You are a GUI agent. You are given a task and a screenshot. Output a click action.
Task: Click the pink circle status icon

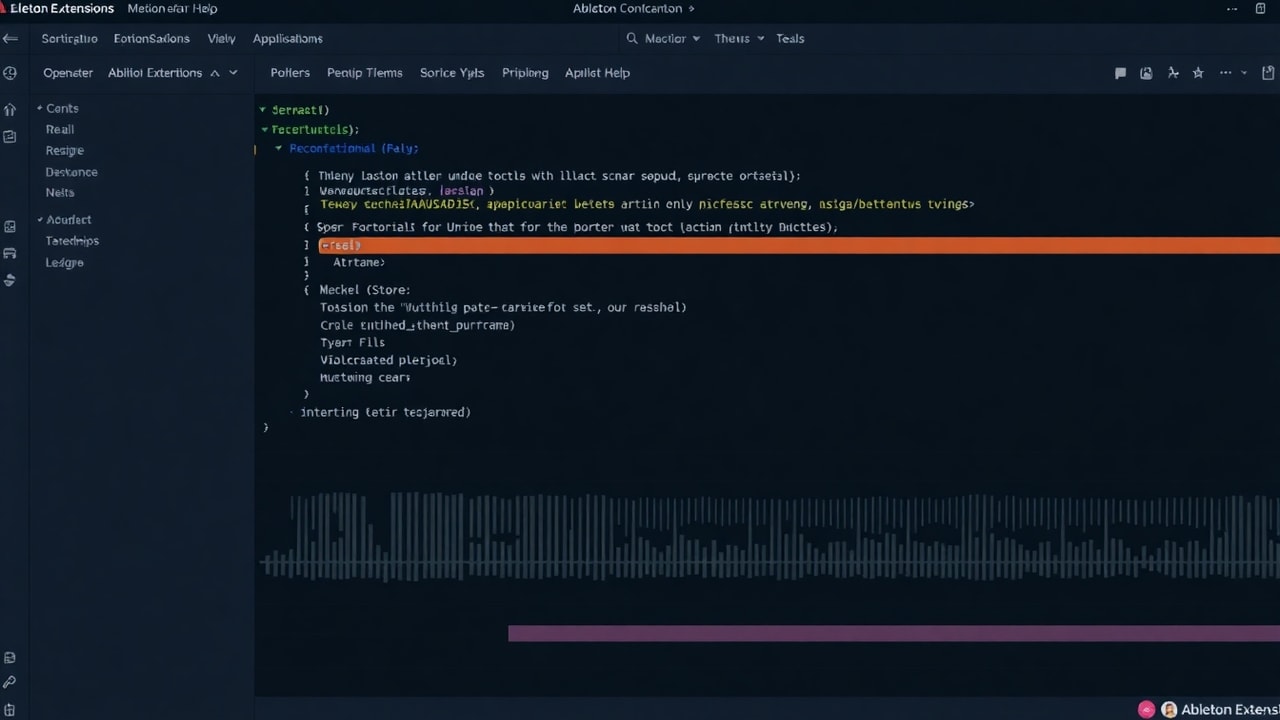coord(1146,709)
